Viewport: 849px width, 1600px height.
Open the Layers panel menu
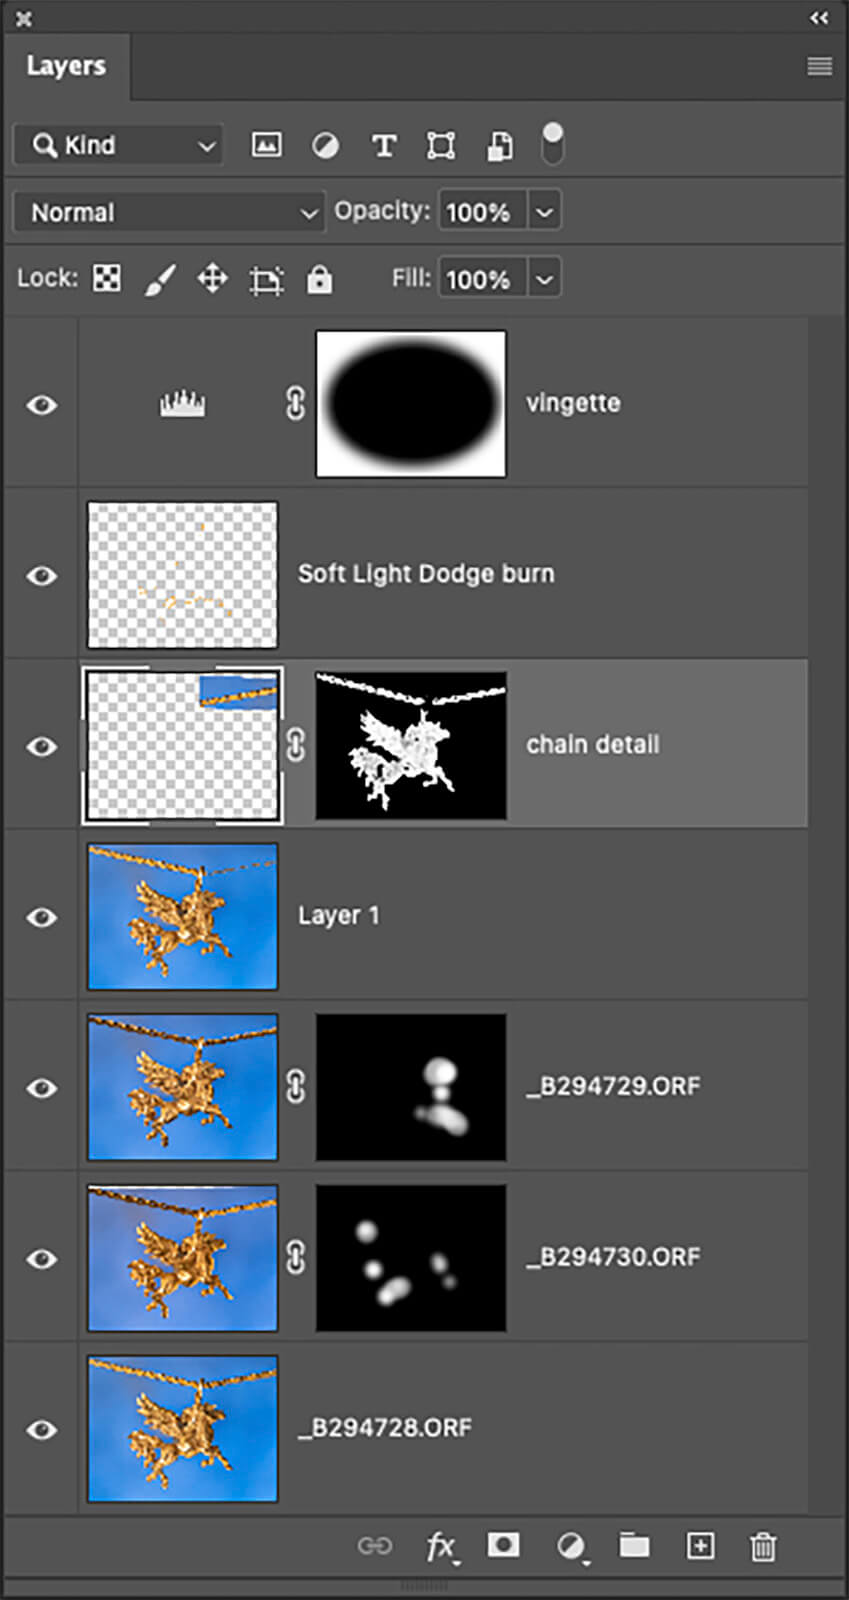tap(820, 66)
